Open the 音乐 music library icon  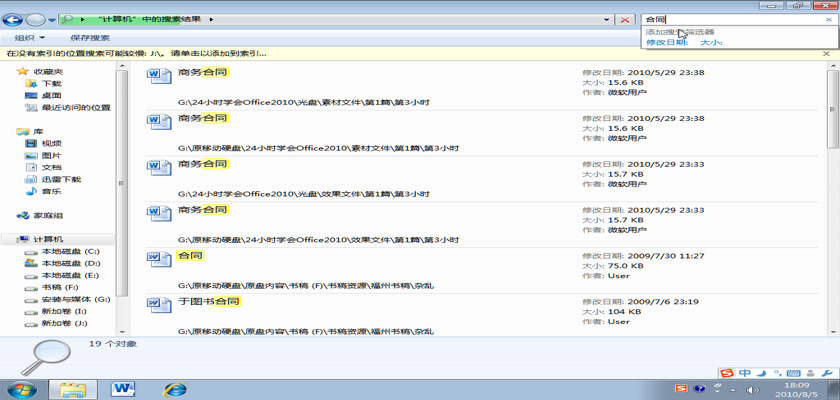click(x=32, y=191)
